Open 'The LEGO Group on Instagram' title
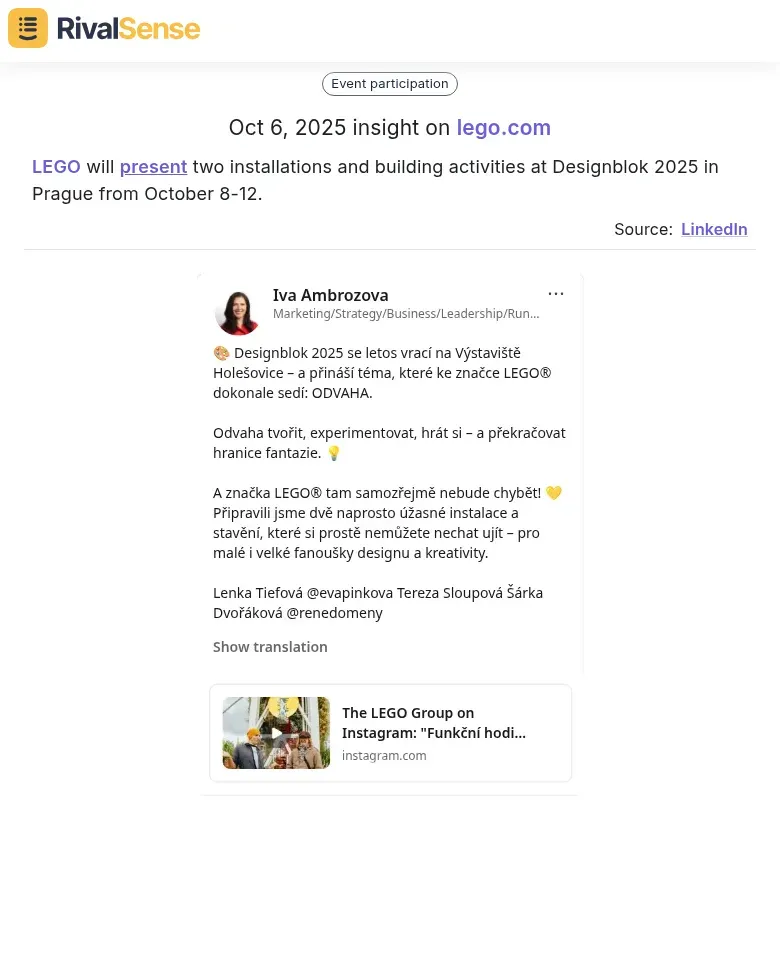Screen dimensions: 780x960 pyautogui.click(x=433, y=722)
